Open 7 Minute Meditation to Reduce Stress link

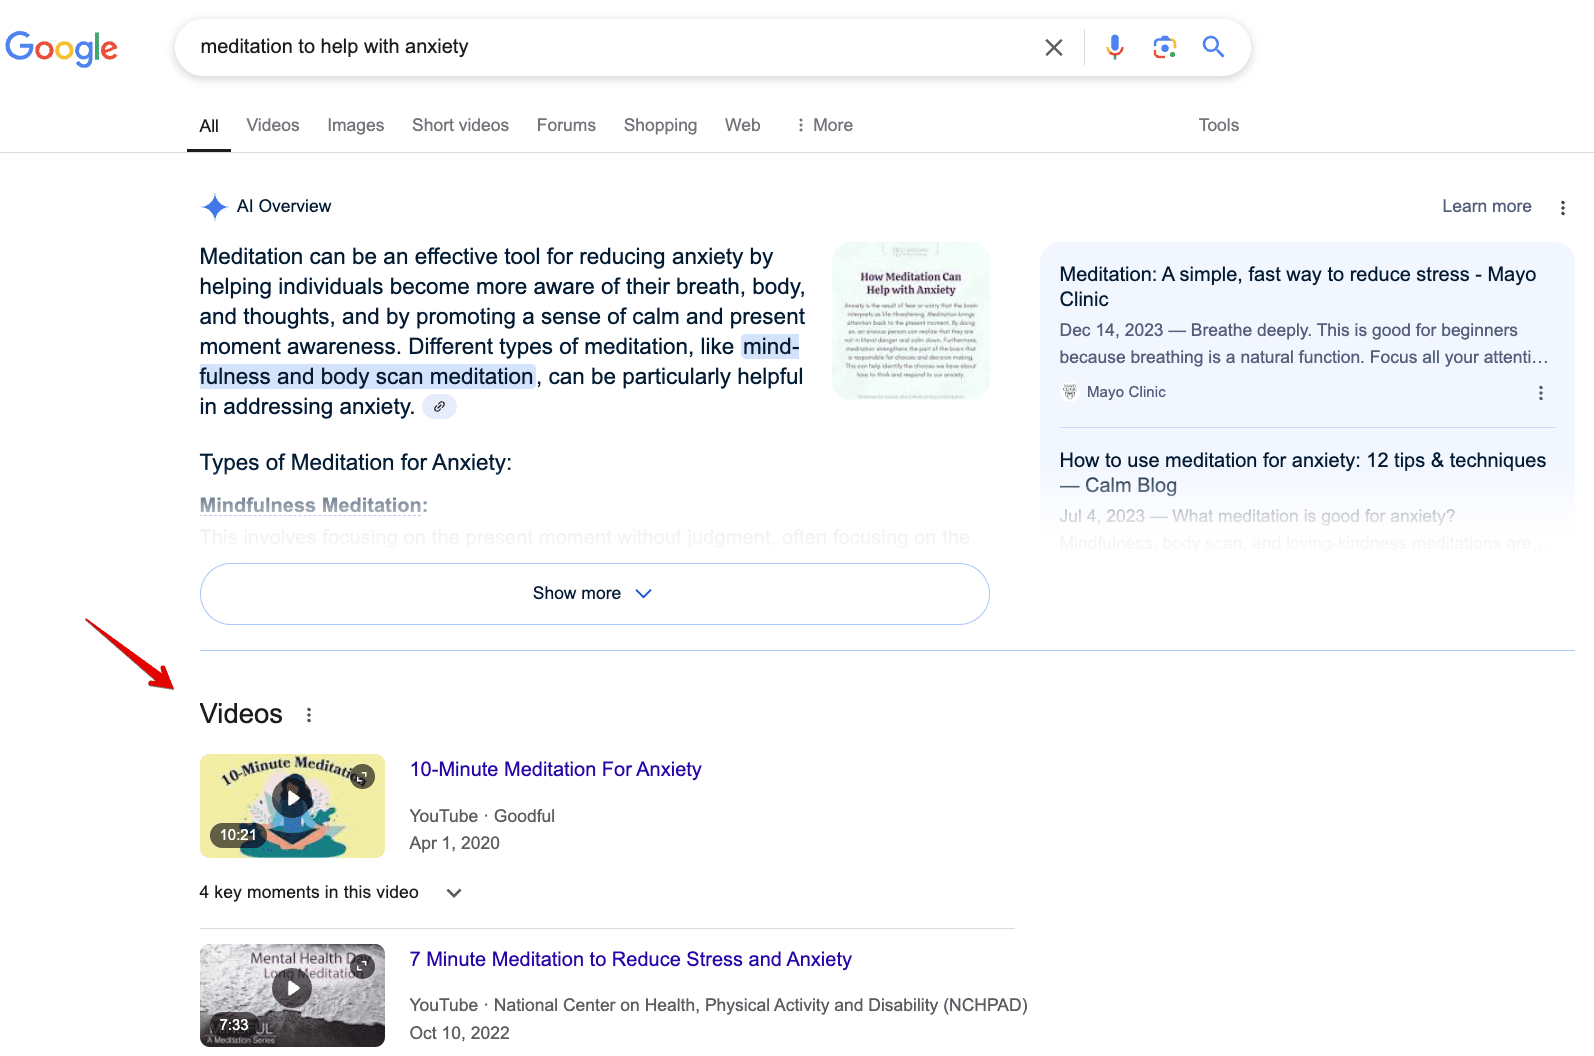630,959
